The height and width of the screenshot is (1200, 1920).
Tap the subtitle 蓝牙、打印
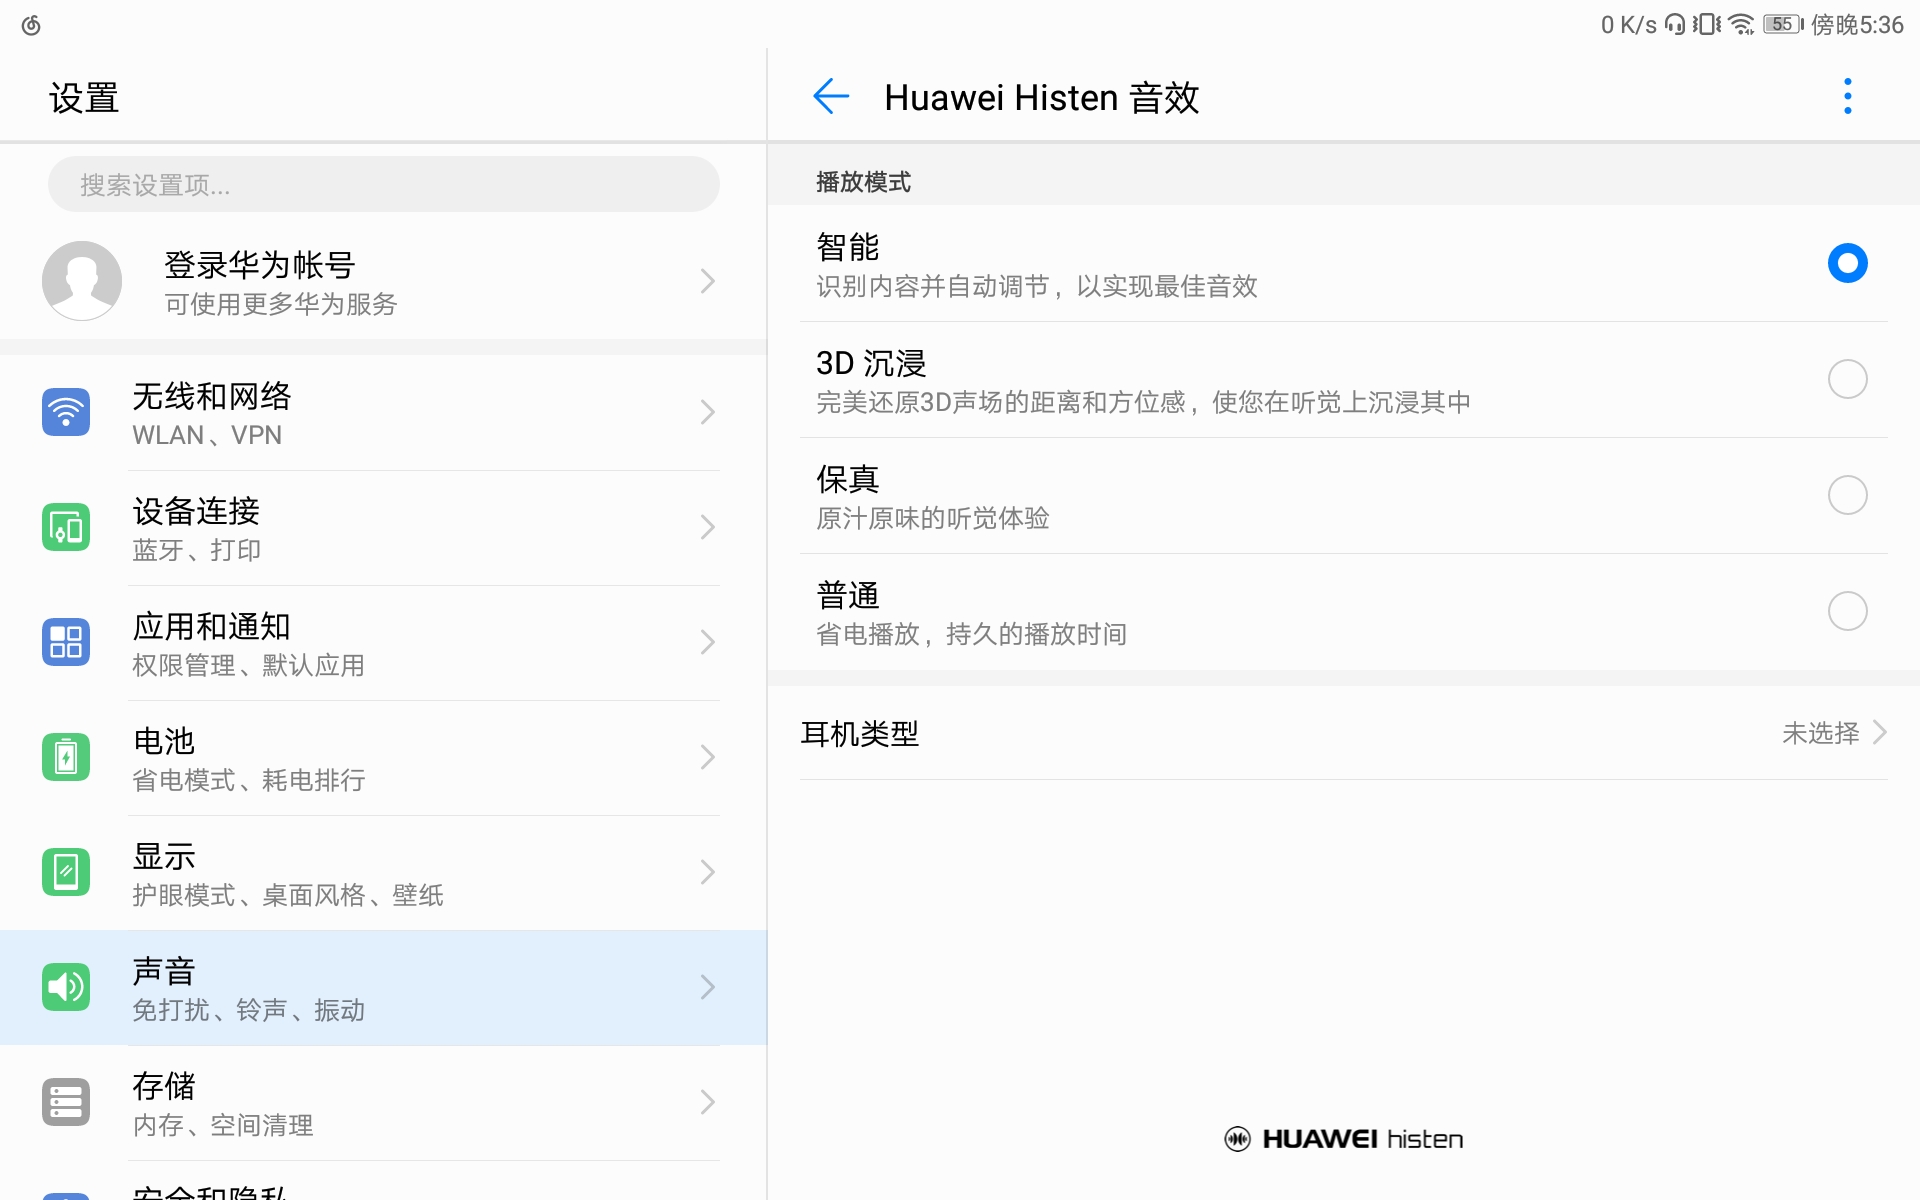(x=196, y=550)
